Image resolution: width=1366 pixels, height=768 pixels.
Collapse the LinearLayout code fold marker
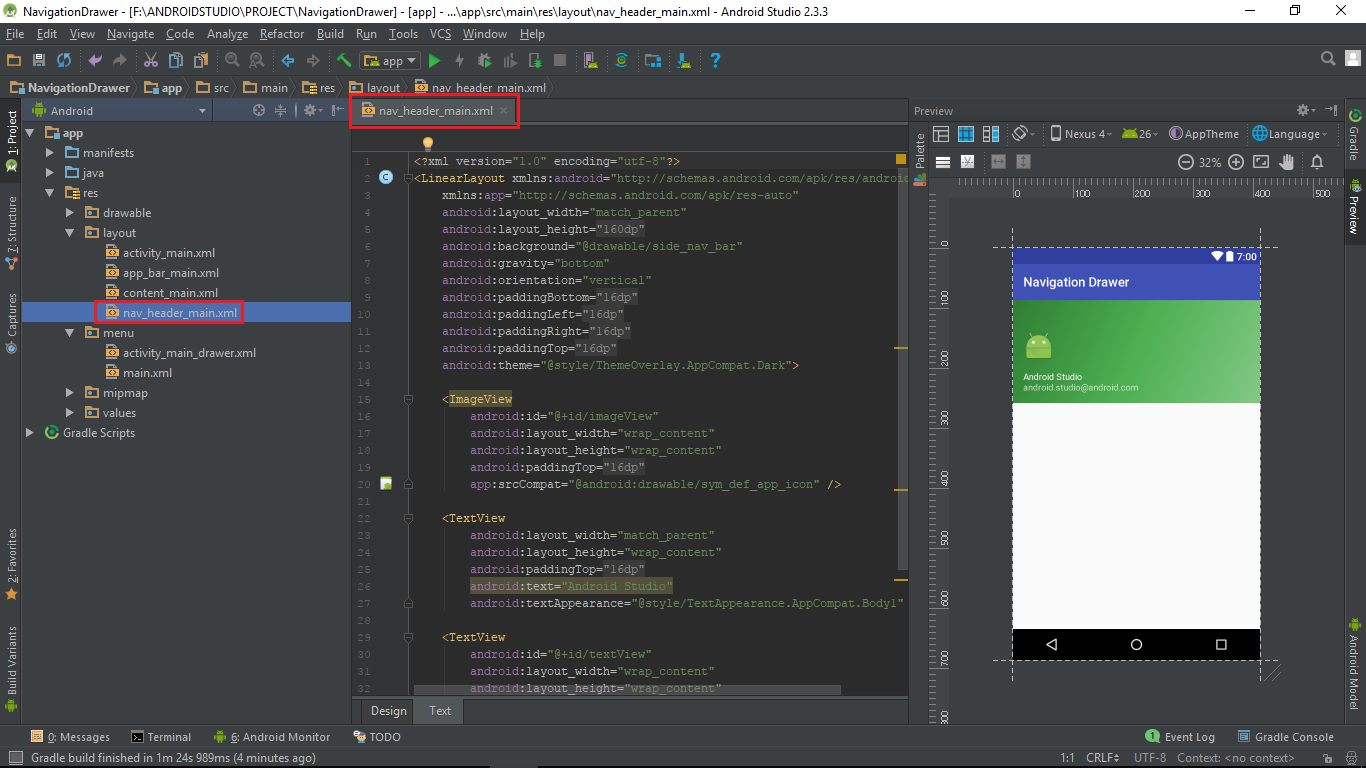(x=407, y=177)
